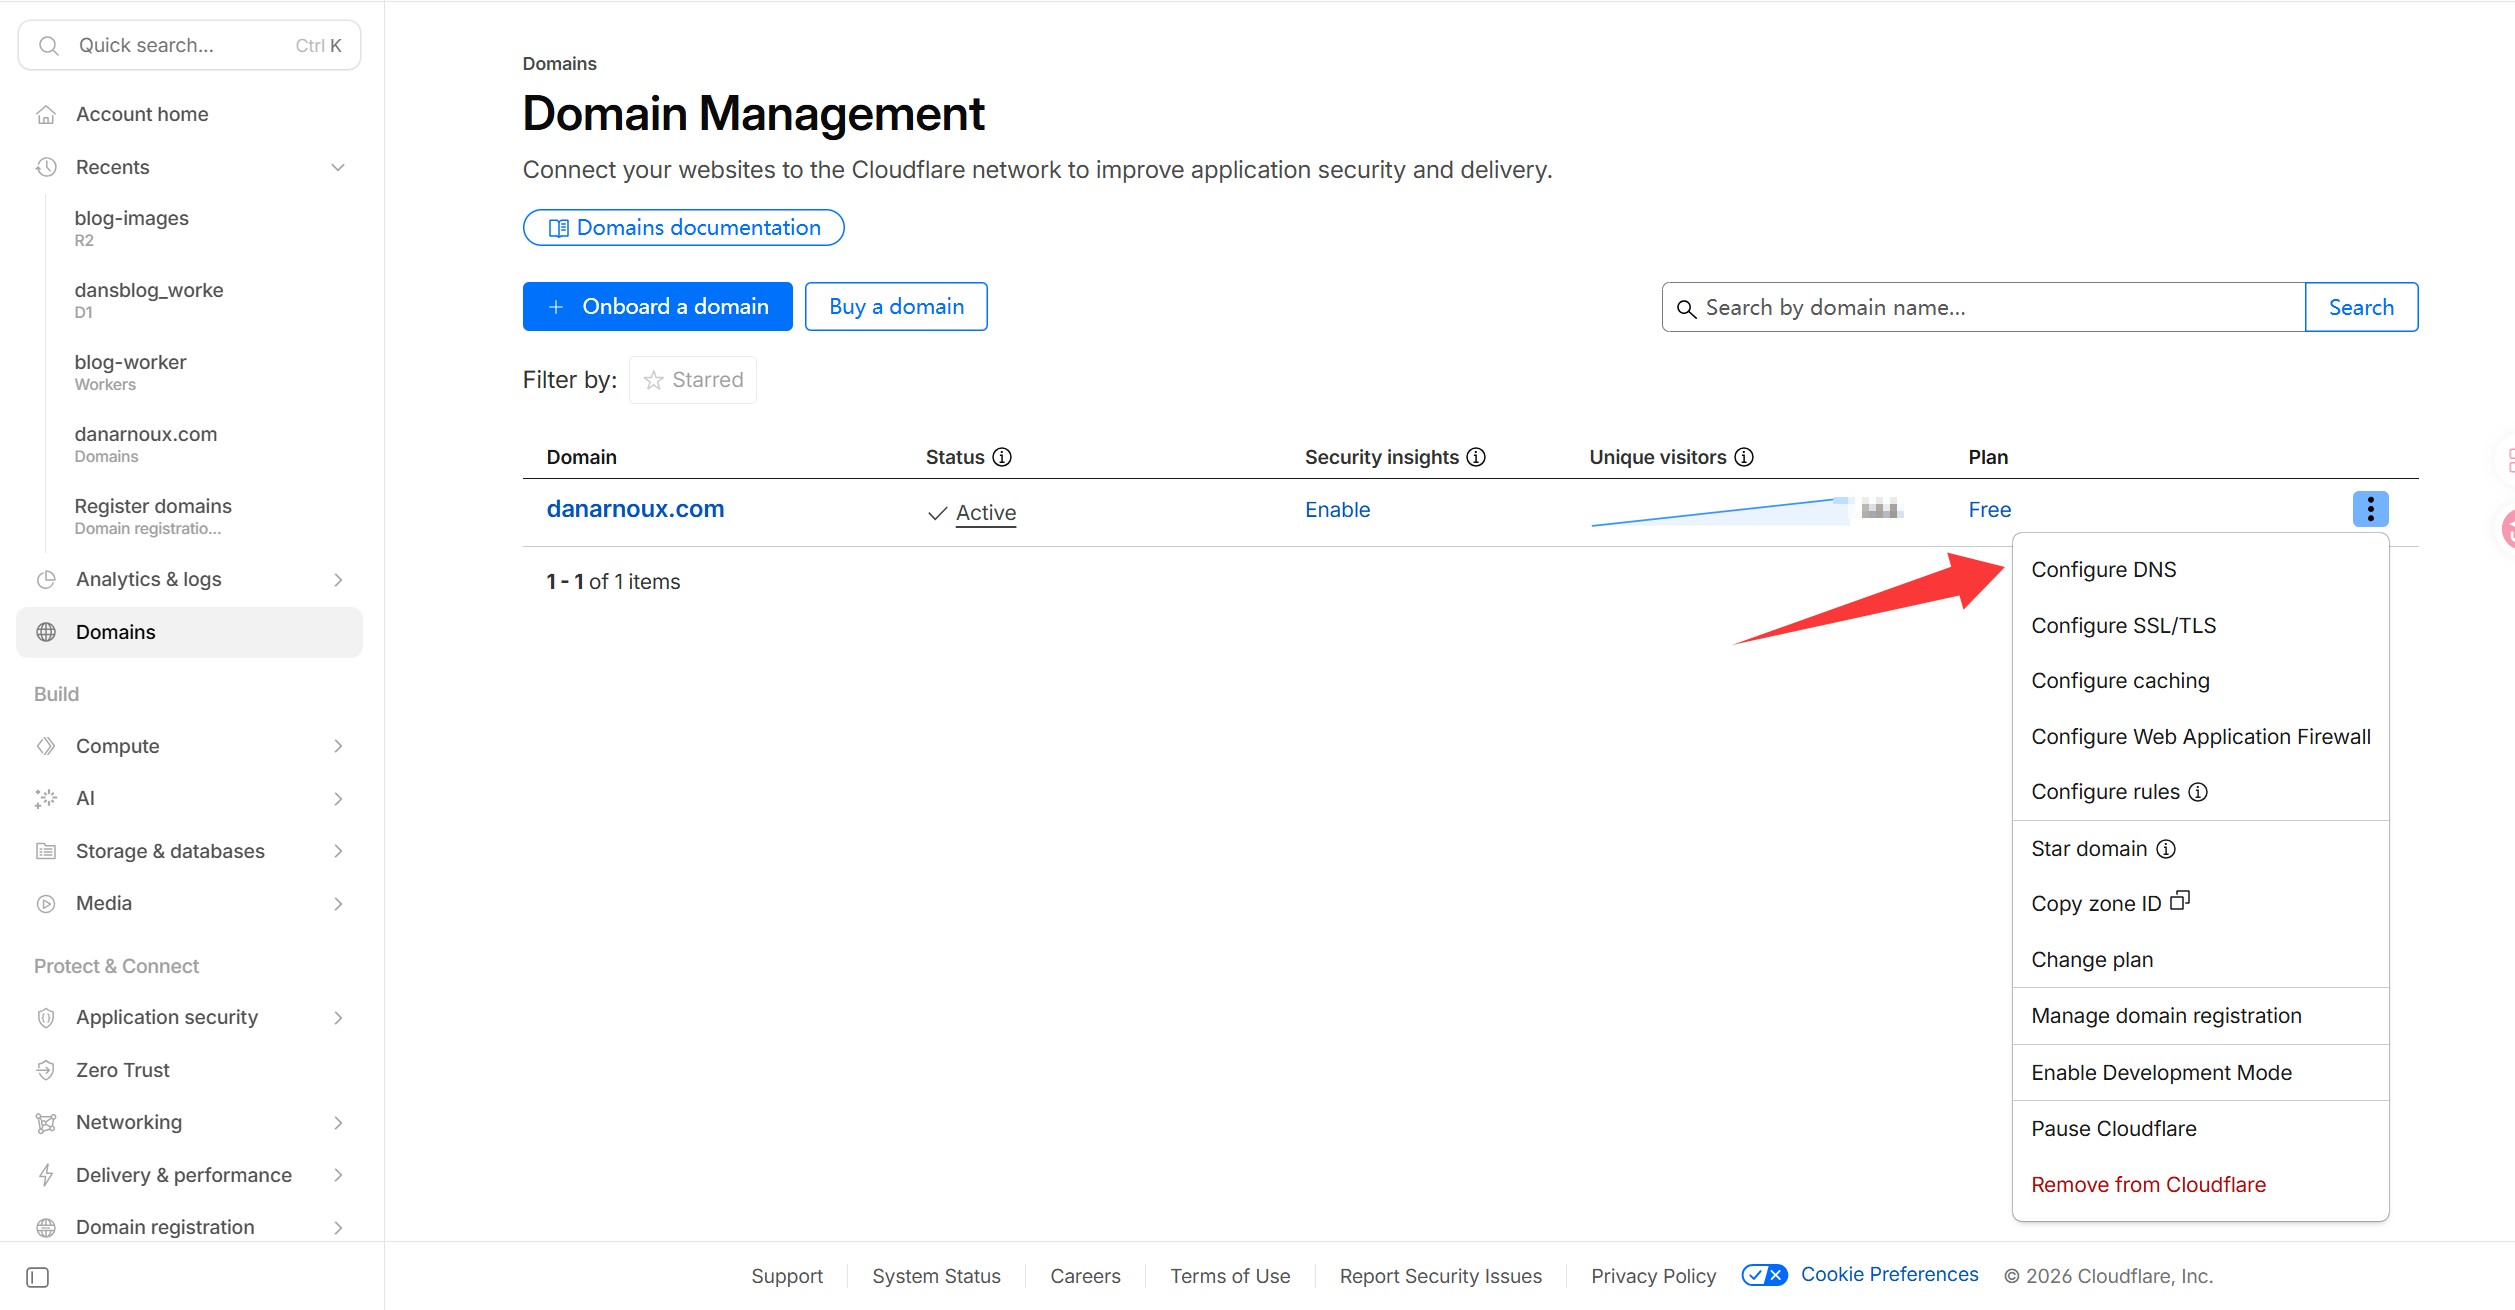
Task: Click the copy icon beside Copy zone ID
Action: 2180,901
